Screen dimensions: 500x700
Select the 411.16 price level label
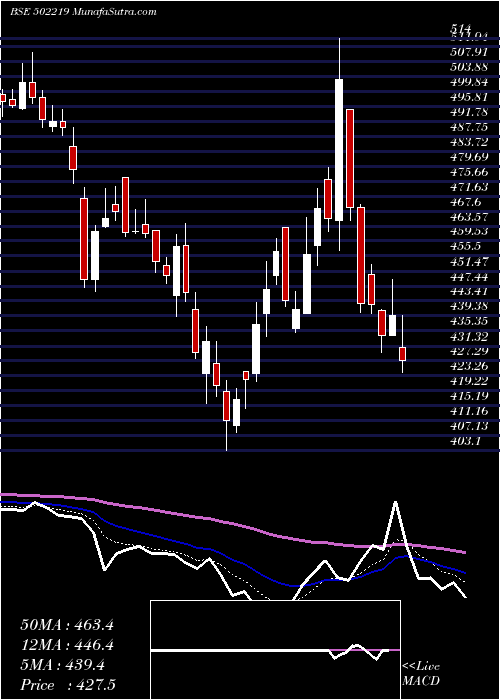tap(468, 412)
